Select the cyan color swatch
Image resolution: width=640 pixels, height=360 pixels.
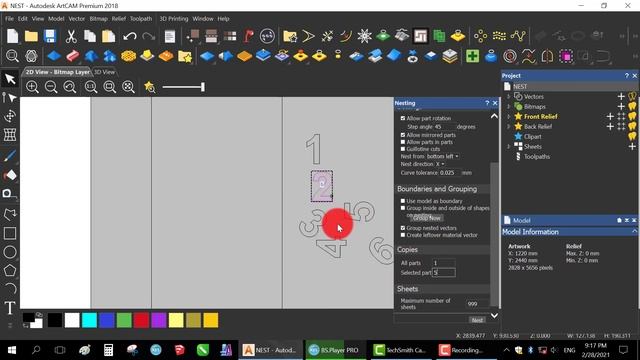tap(89, 320)
